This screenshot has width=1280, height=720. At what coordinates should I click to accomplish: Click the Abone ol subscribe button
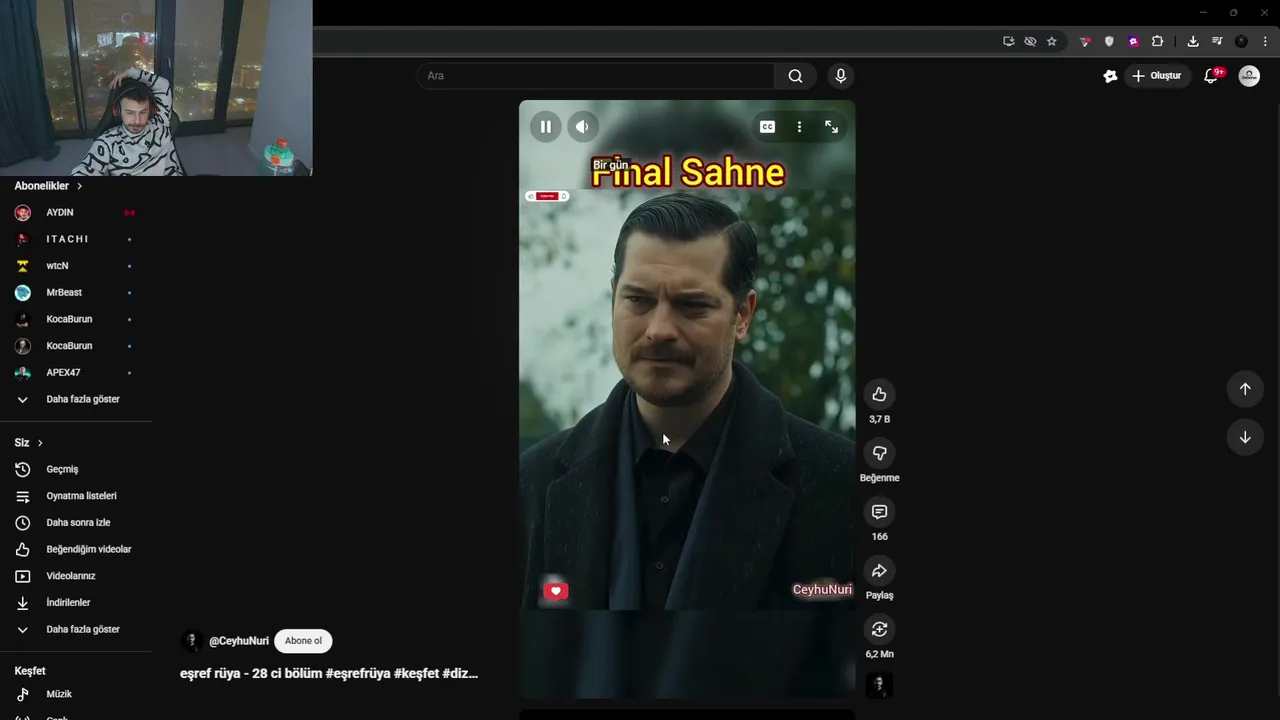click(x=303, y=641)
